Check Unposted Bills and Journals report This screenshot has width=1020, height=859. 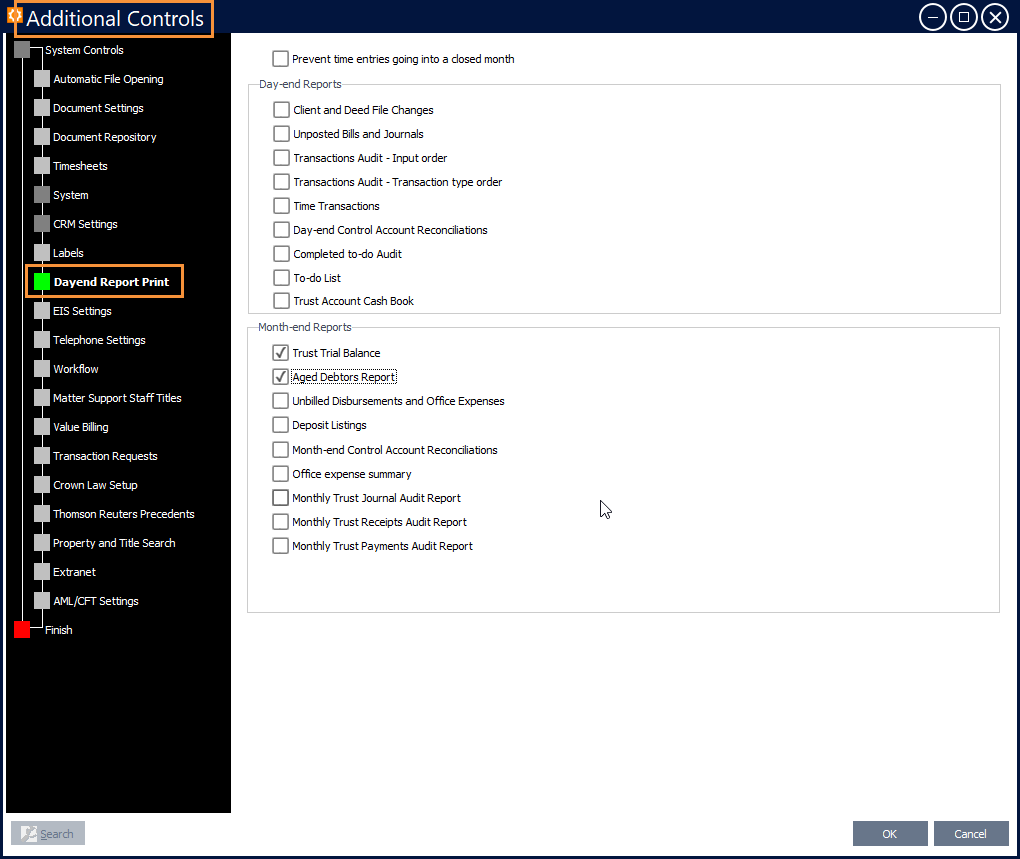[282, 134]
